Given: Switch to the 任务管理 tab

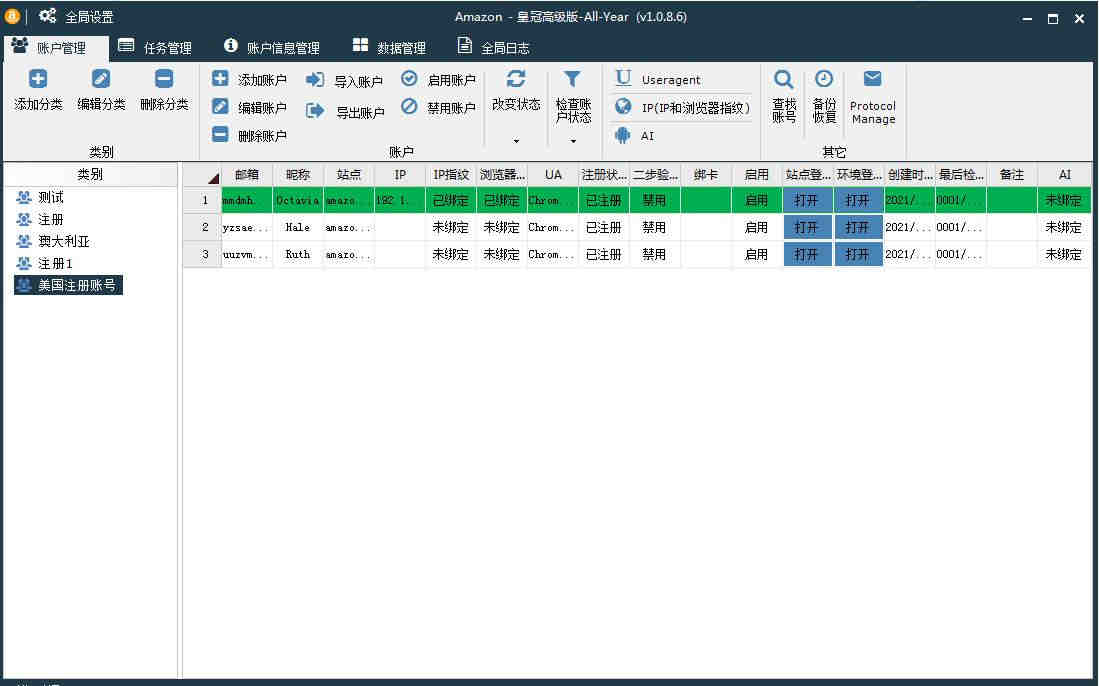Looking at the screenshot, I should pyautogui.click(x=155, y=48).
